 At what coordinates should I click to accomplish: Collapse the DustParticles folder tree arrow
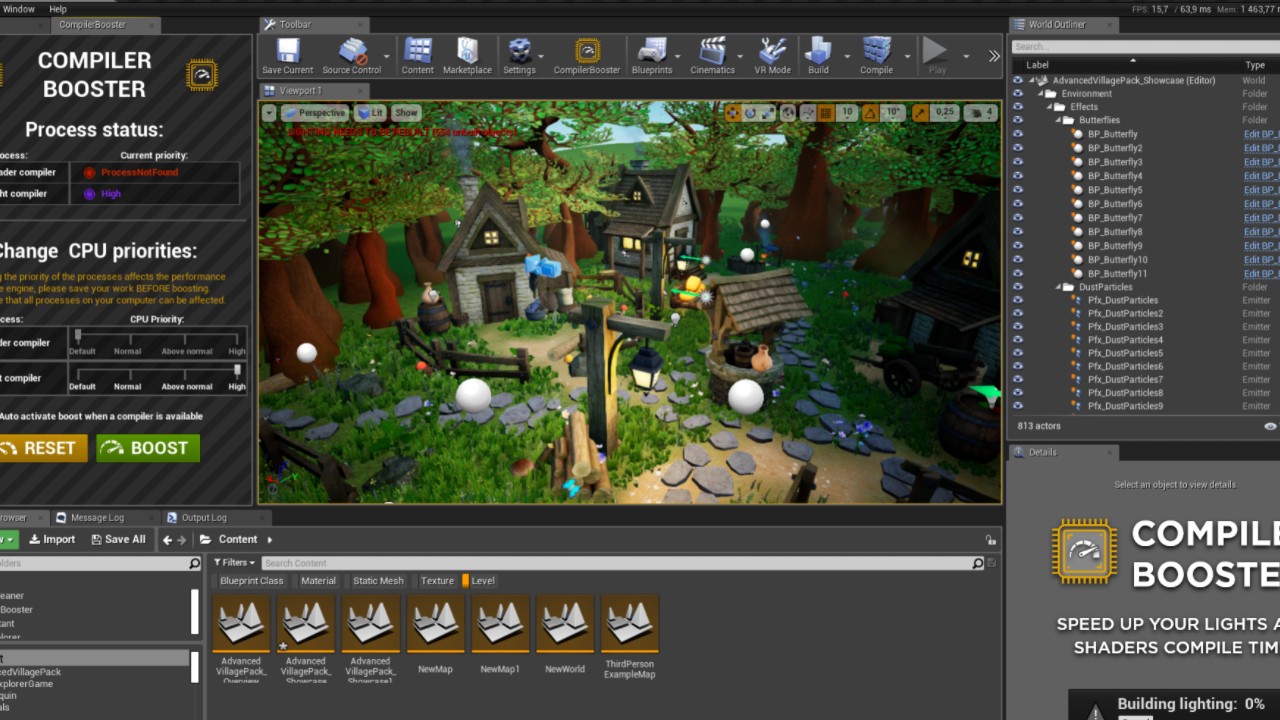tap(1058, 287)
